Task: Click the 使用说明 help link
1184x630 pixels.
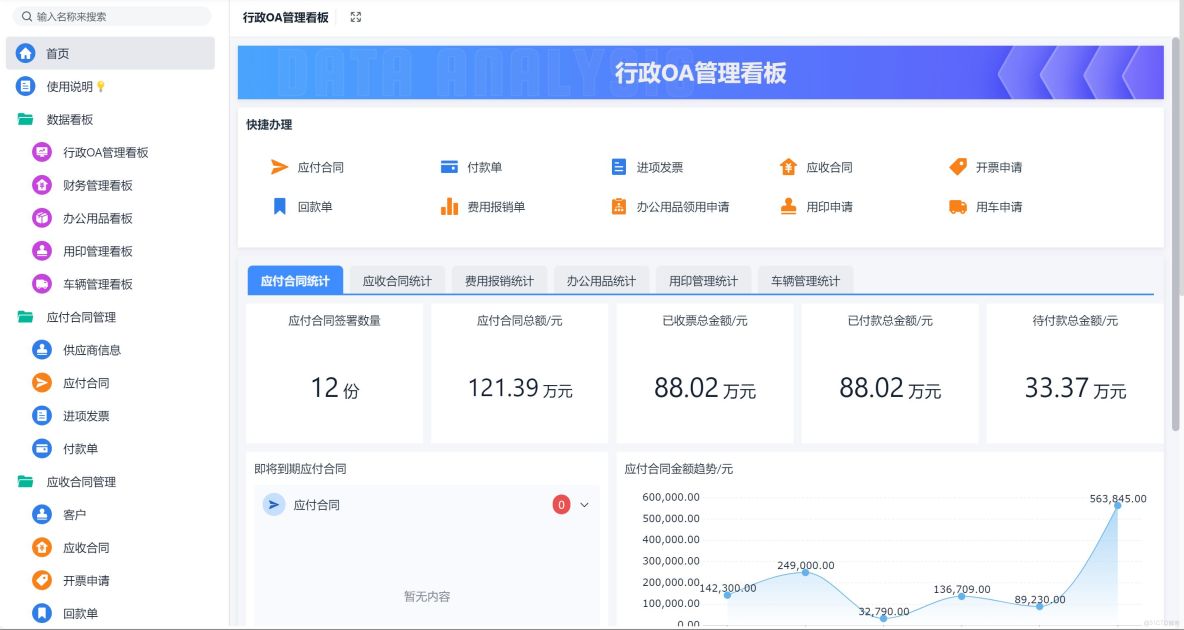Action: [76, 85]
